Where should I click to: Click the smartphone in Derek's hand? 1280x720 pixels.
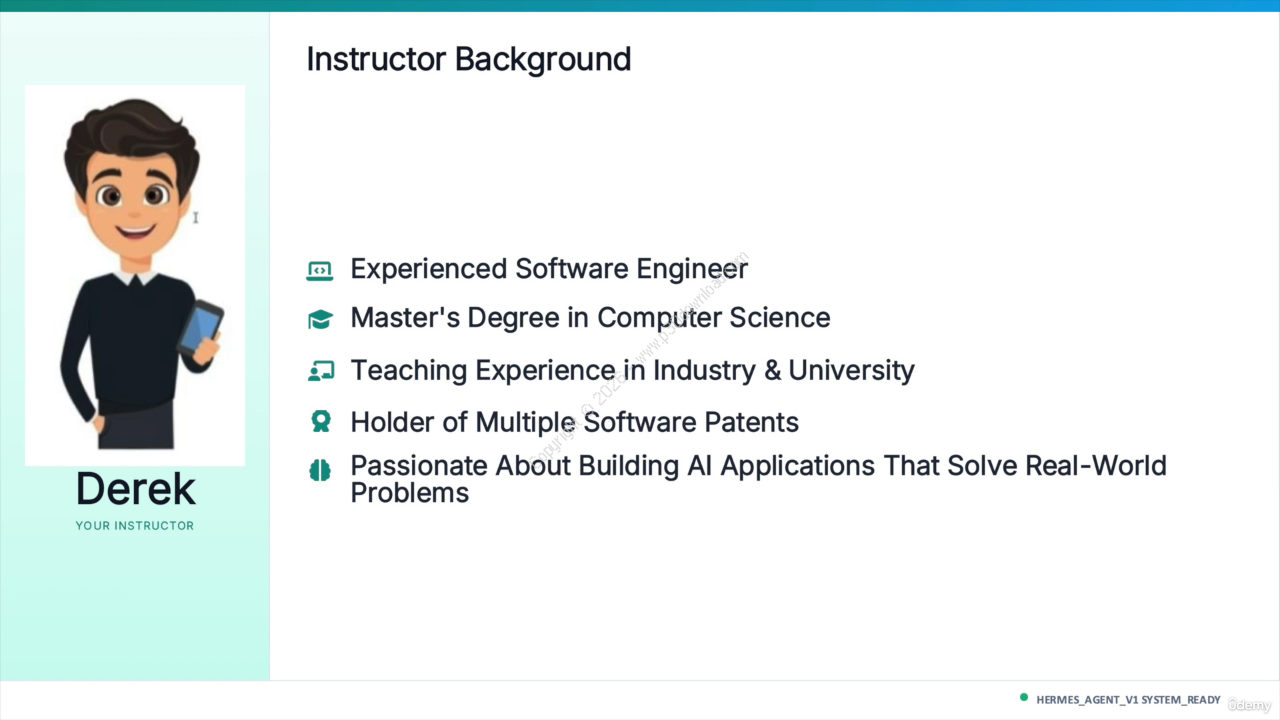200,326
